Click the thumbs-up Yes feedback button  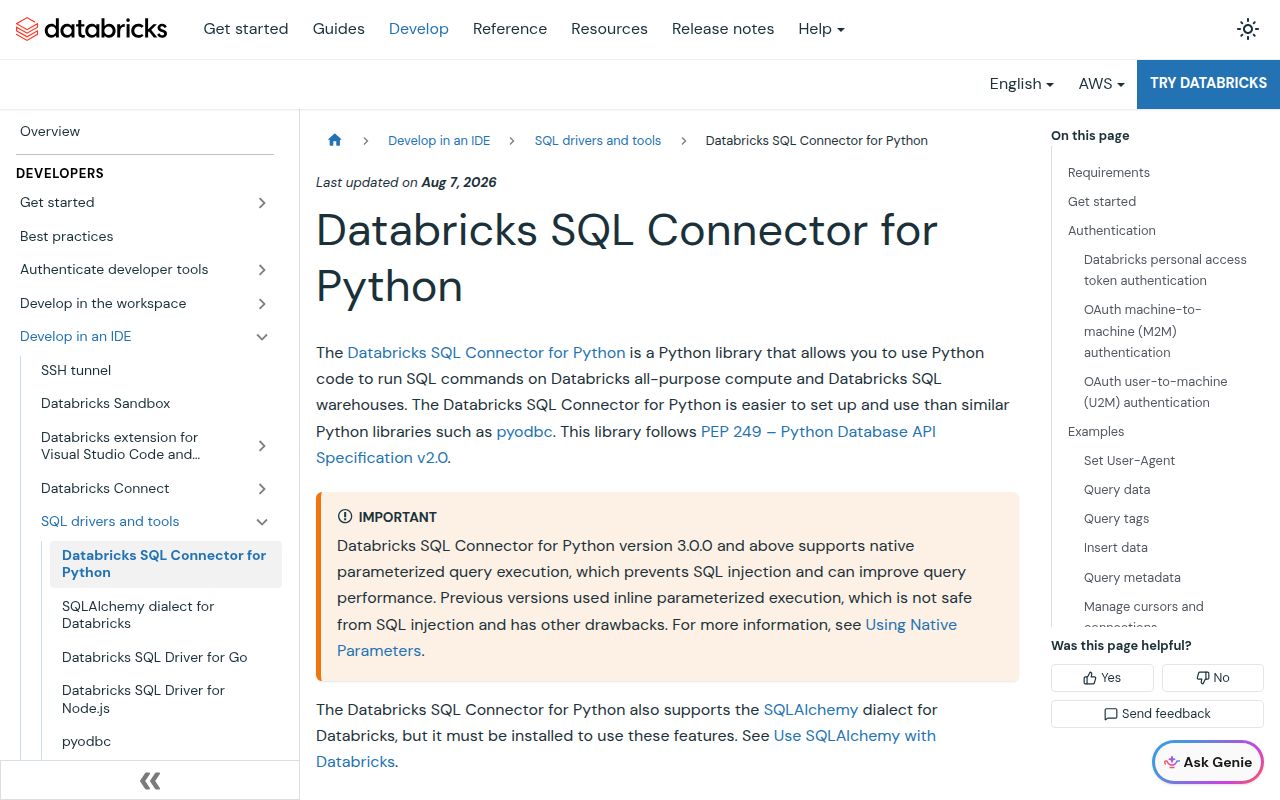tap(1102, 678)
